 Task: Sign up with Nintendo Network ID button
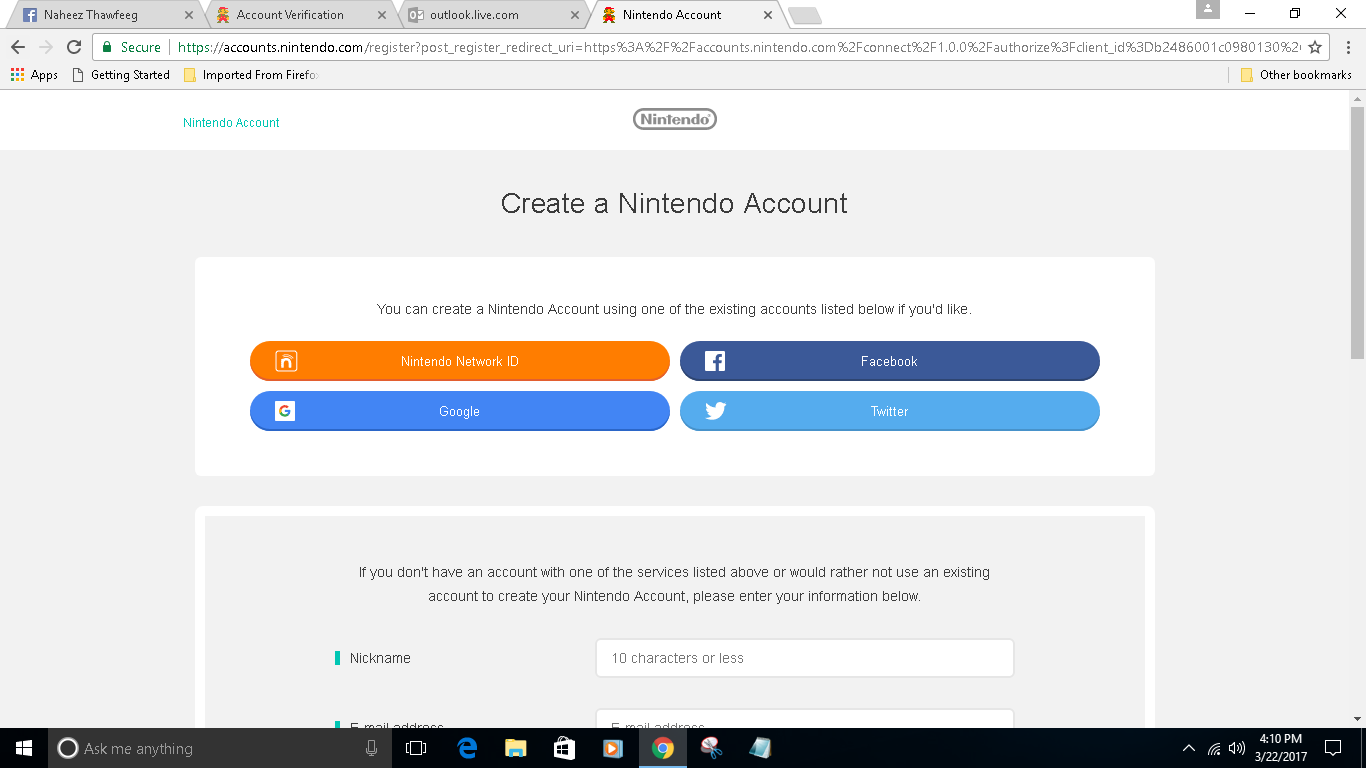460,361
